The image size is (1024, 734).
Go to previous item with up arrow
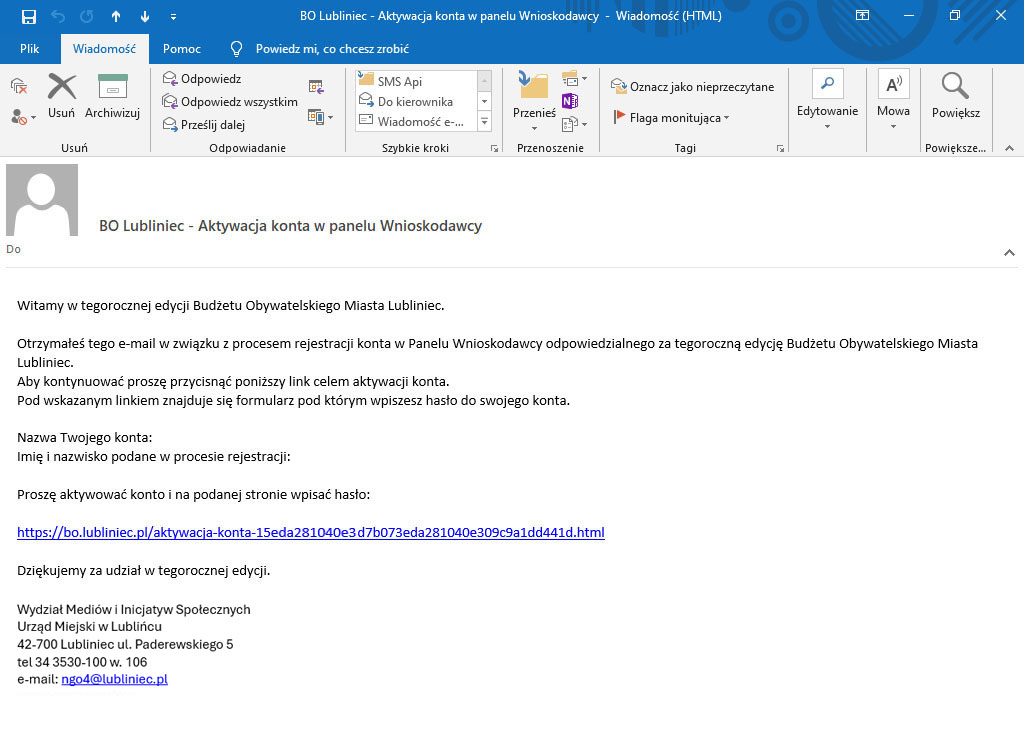116,17
